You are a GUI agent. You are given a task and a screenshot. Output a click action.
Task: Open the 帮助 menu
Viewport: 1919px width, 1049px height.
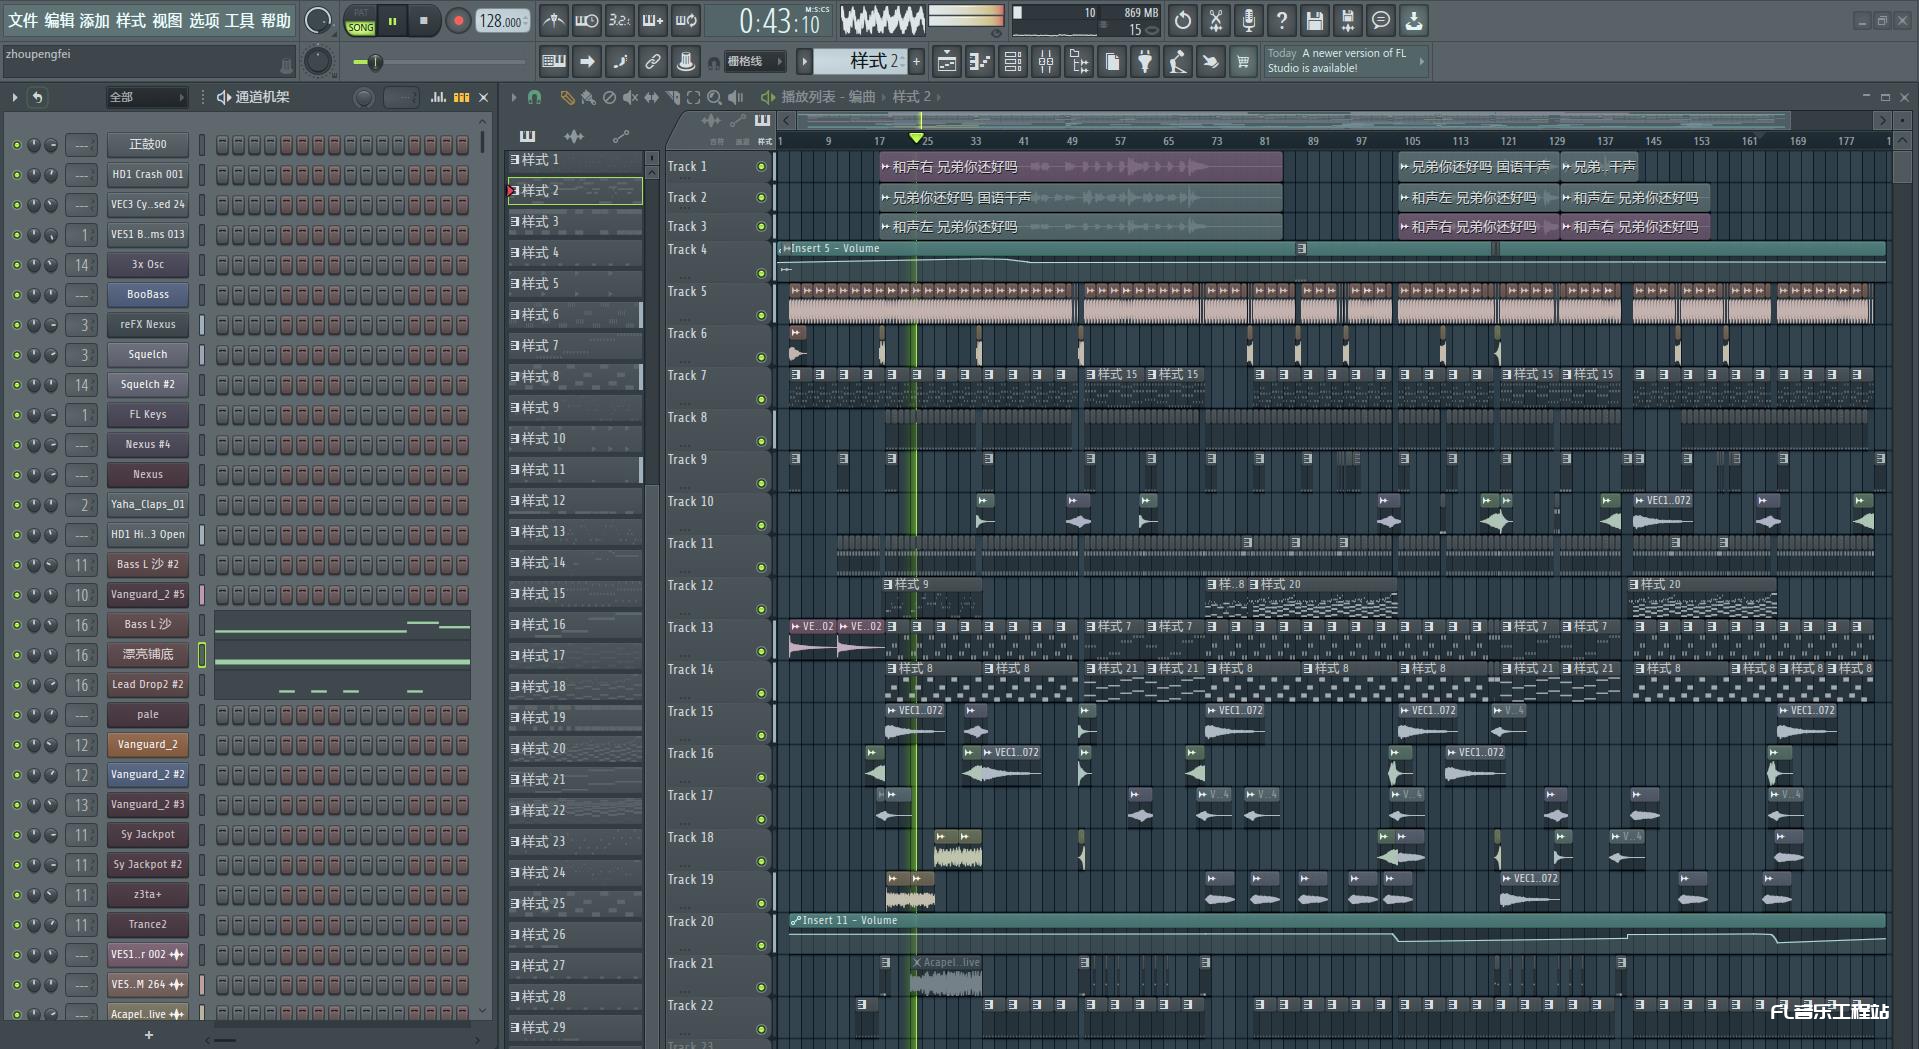click(x=276, y=20)
